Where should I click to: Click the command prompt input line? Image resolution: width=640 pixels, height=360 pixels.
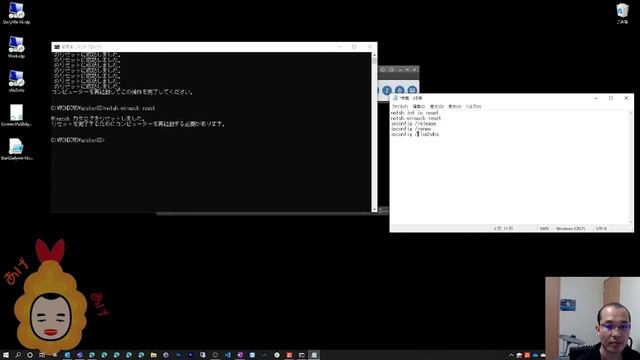tap(78, 140)
